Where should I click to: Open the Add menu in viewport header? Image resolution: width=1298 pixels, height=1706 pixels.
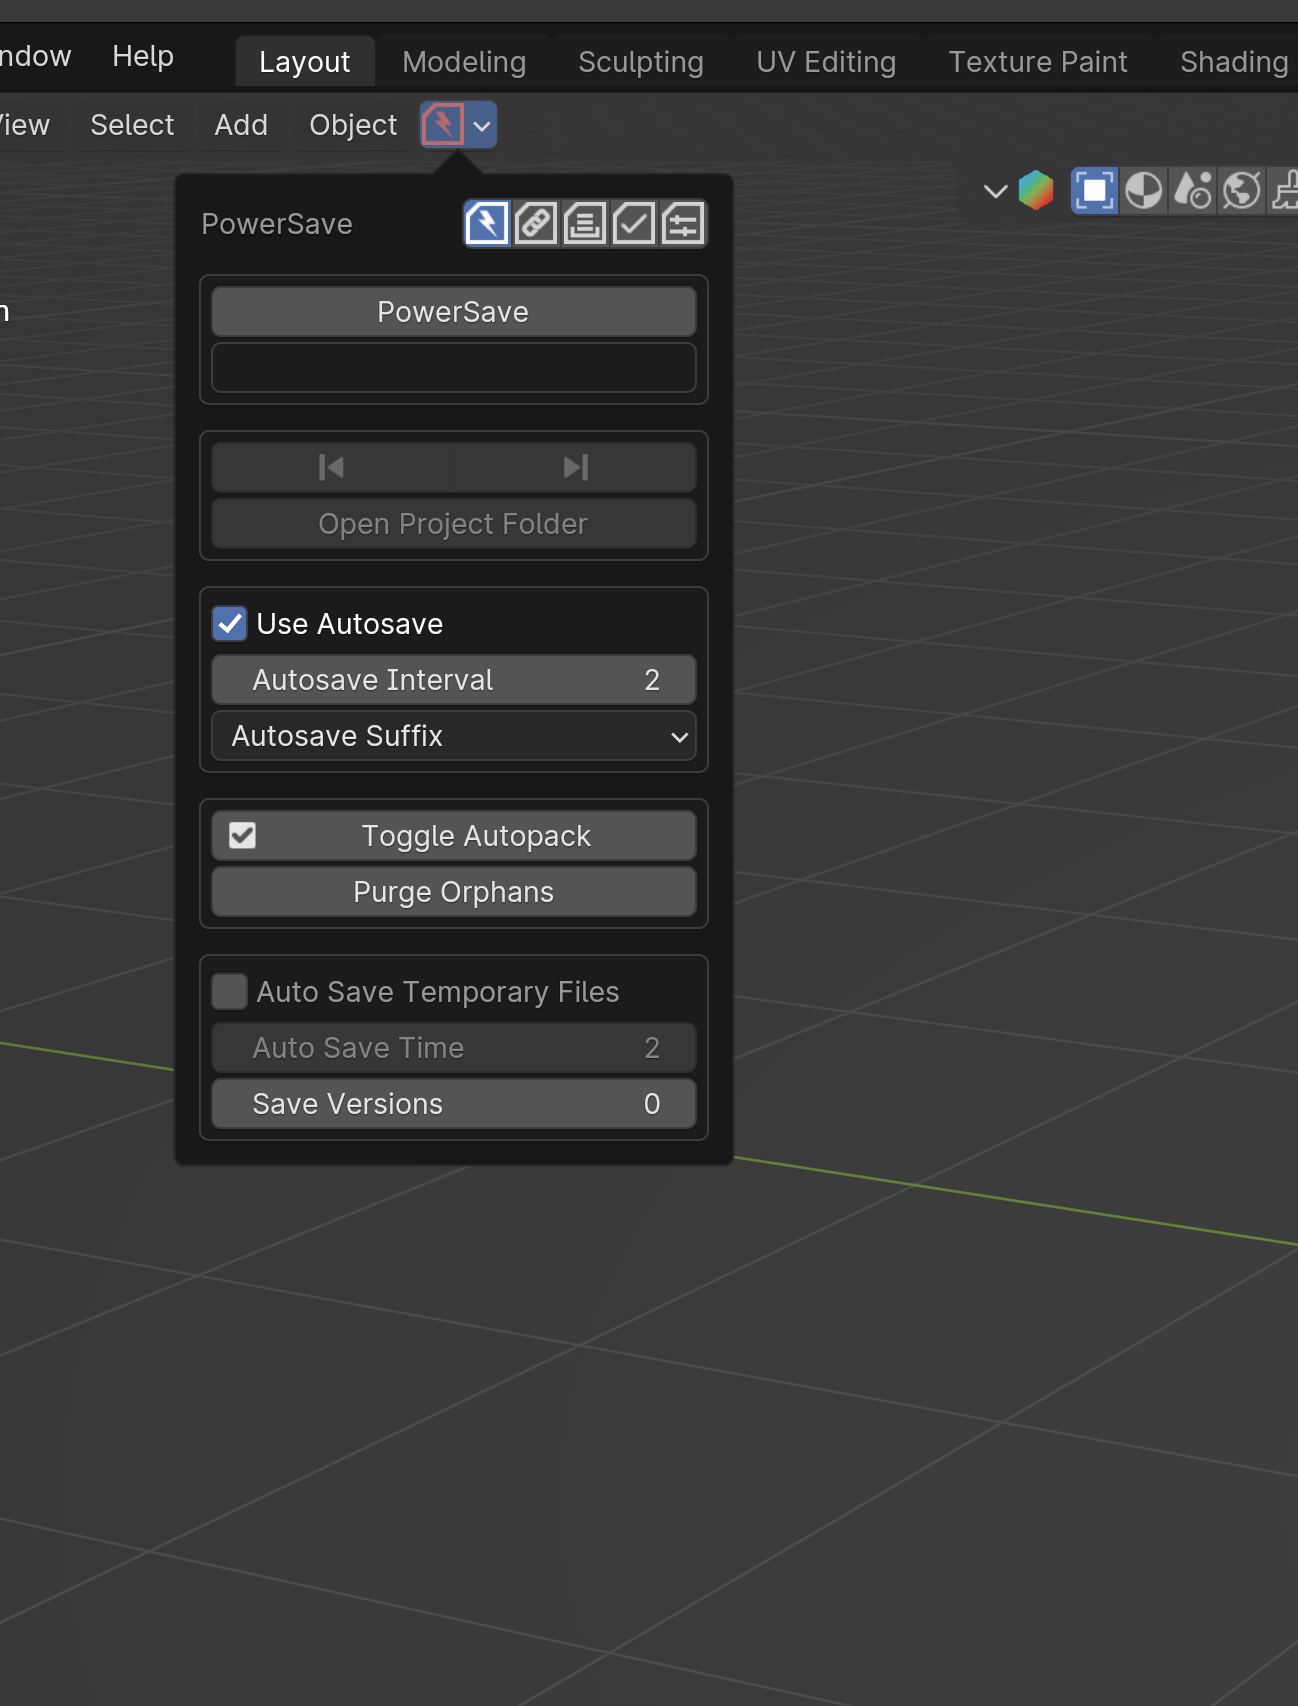click(241, 125)
